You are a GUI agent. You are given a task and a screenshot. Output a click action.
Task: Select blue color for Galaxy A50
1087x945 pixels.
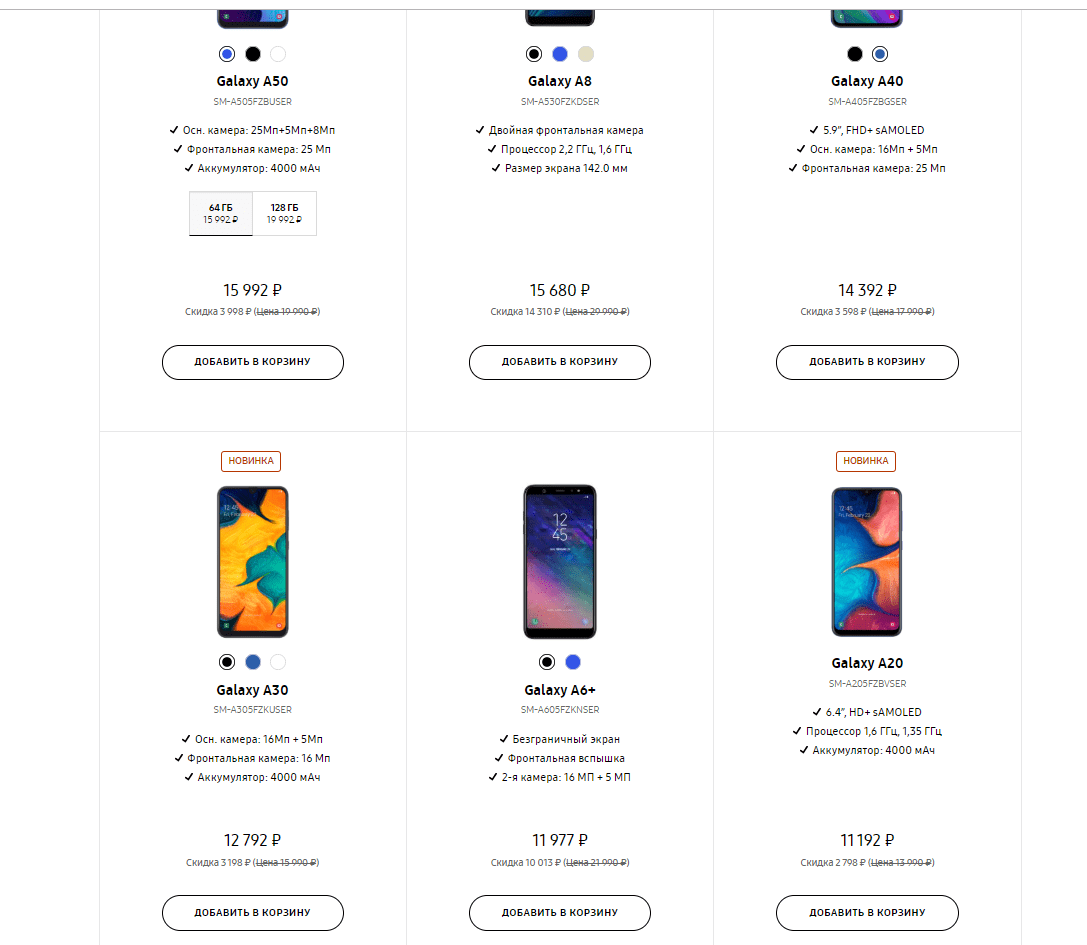coord(227,54)
